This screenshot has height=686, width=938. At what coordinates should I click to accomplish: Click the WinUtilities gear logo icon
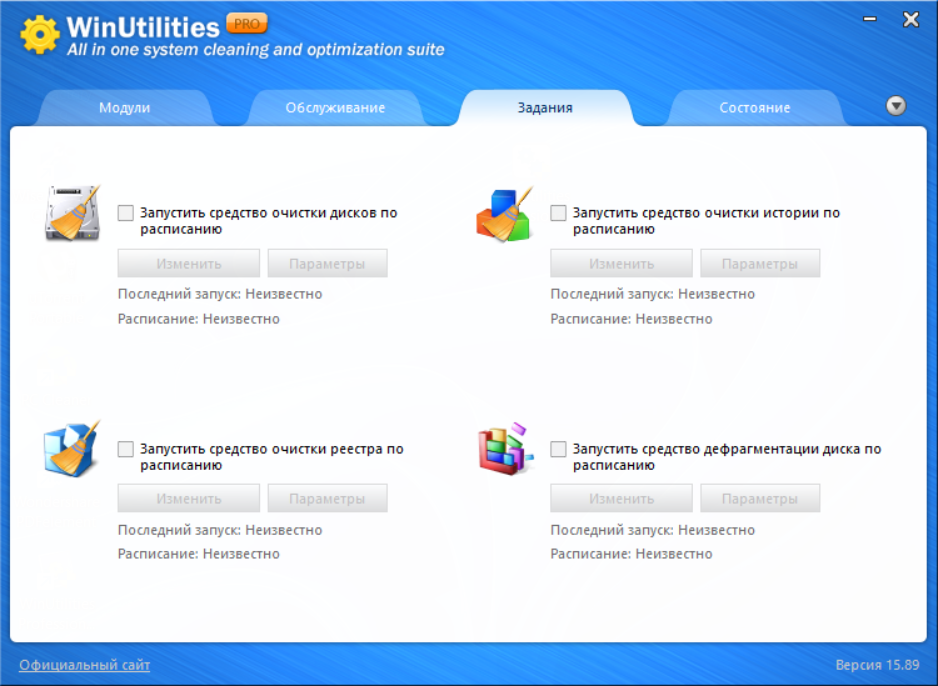tap(39, 35)
